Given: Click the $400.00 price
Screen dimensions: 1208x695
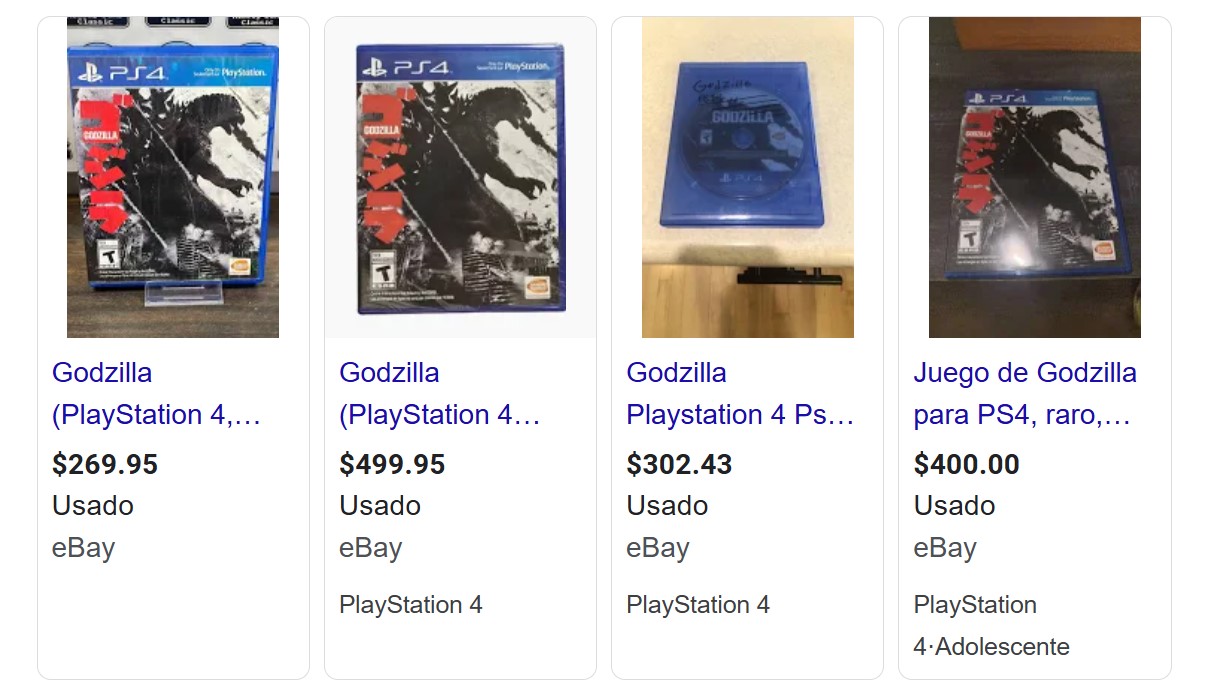Looking at the screenshot, I should (966, 464).
